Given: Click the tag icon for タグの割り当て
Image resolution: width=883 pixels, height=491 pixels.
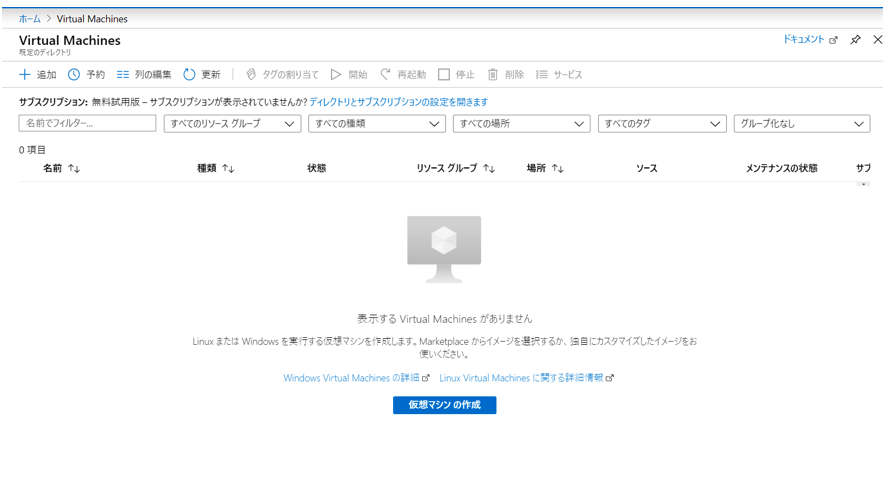Looking at the screenshot, I should tap(251, 74).
